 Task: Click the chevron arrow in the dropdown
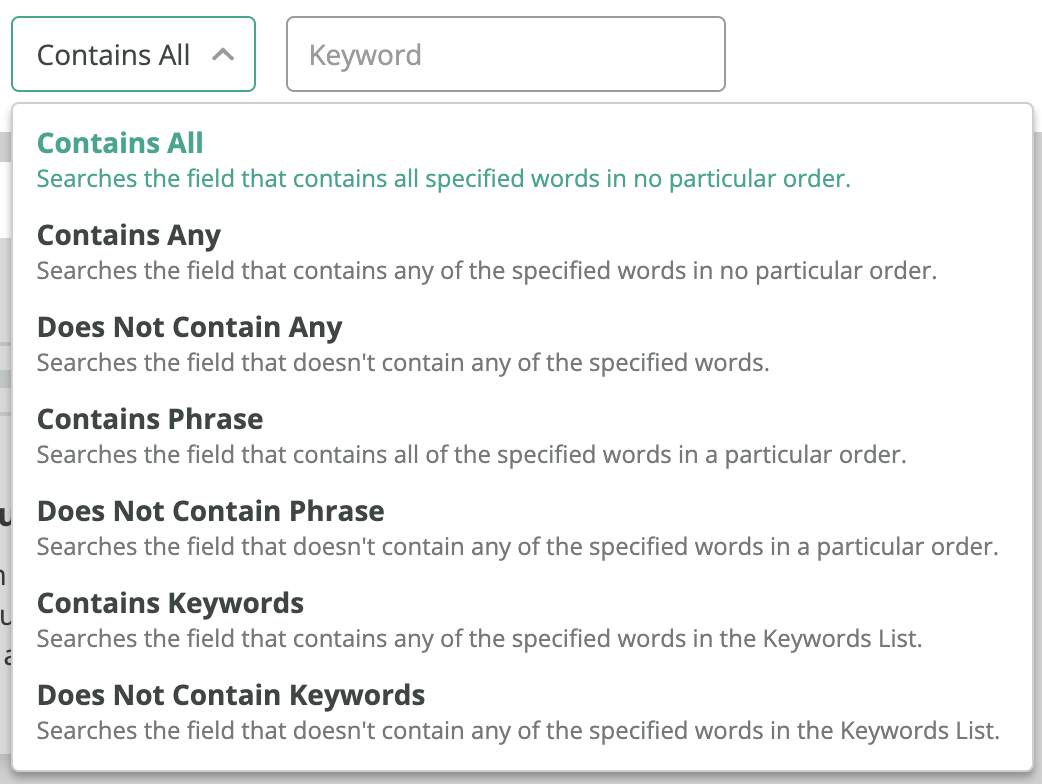[x=223, y=55]
